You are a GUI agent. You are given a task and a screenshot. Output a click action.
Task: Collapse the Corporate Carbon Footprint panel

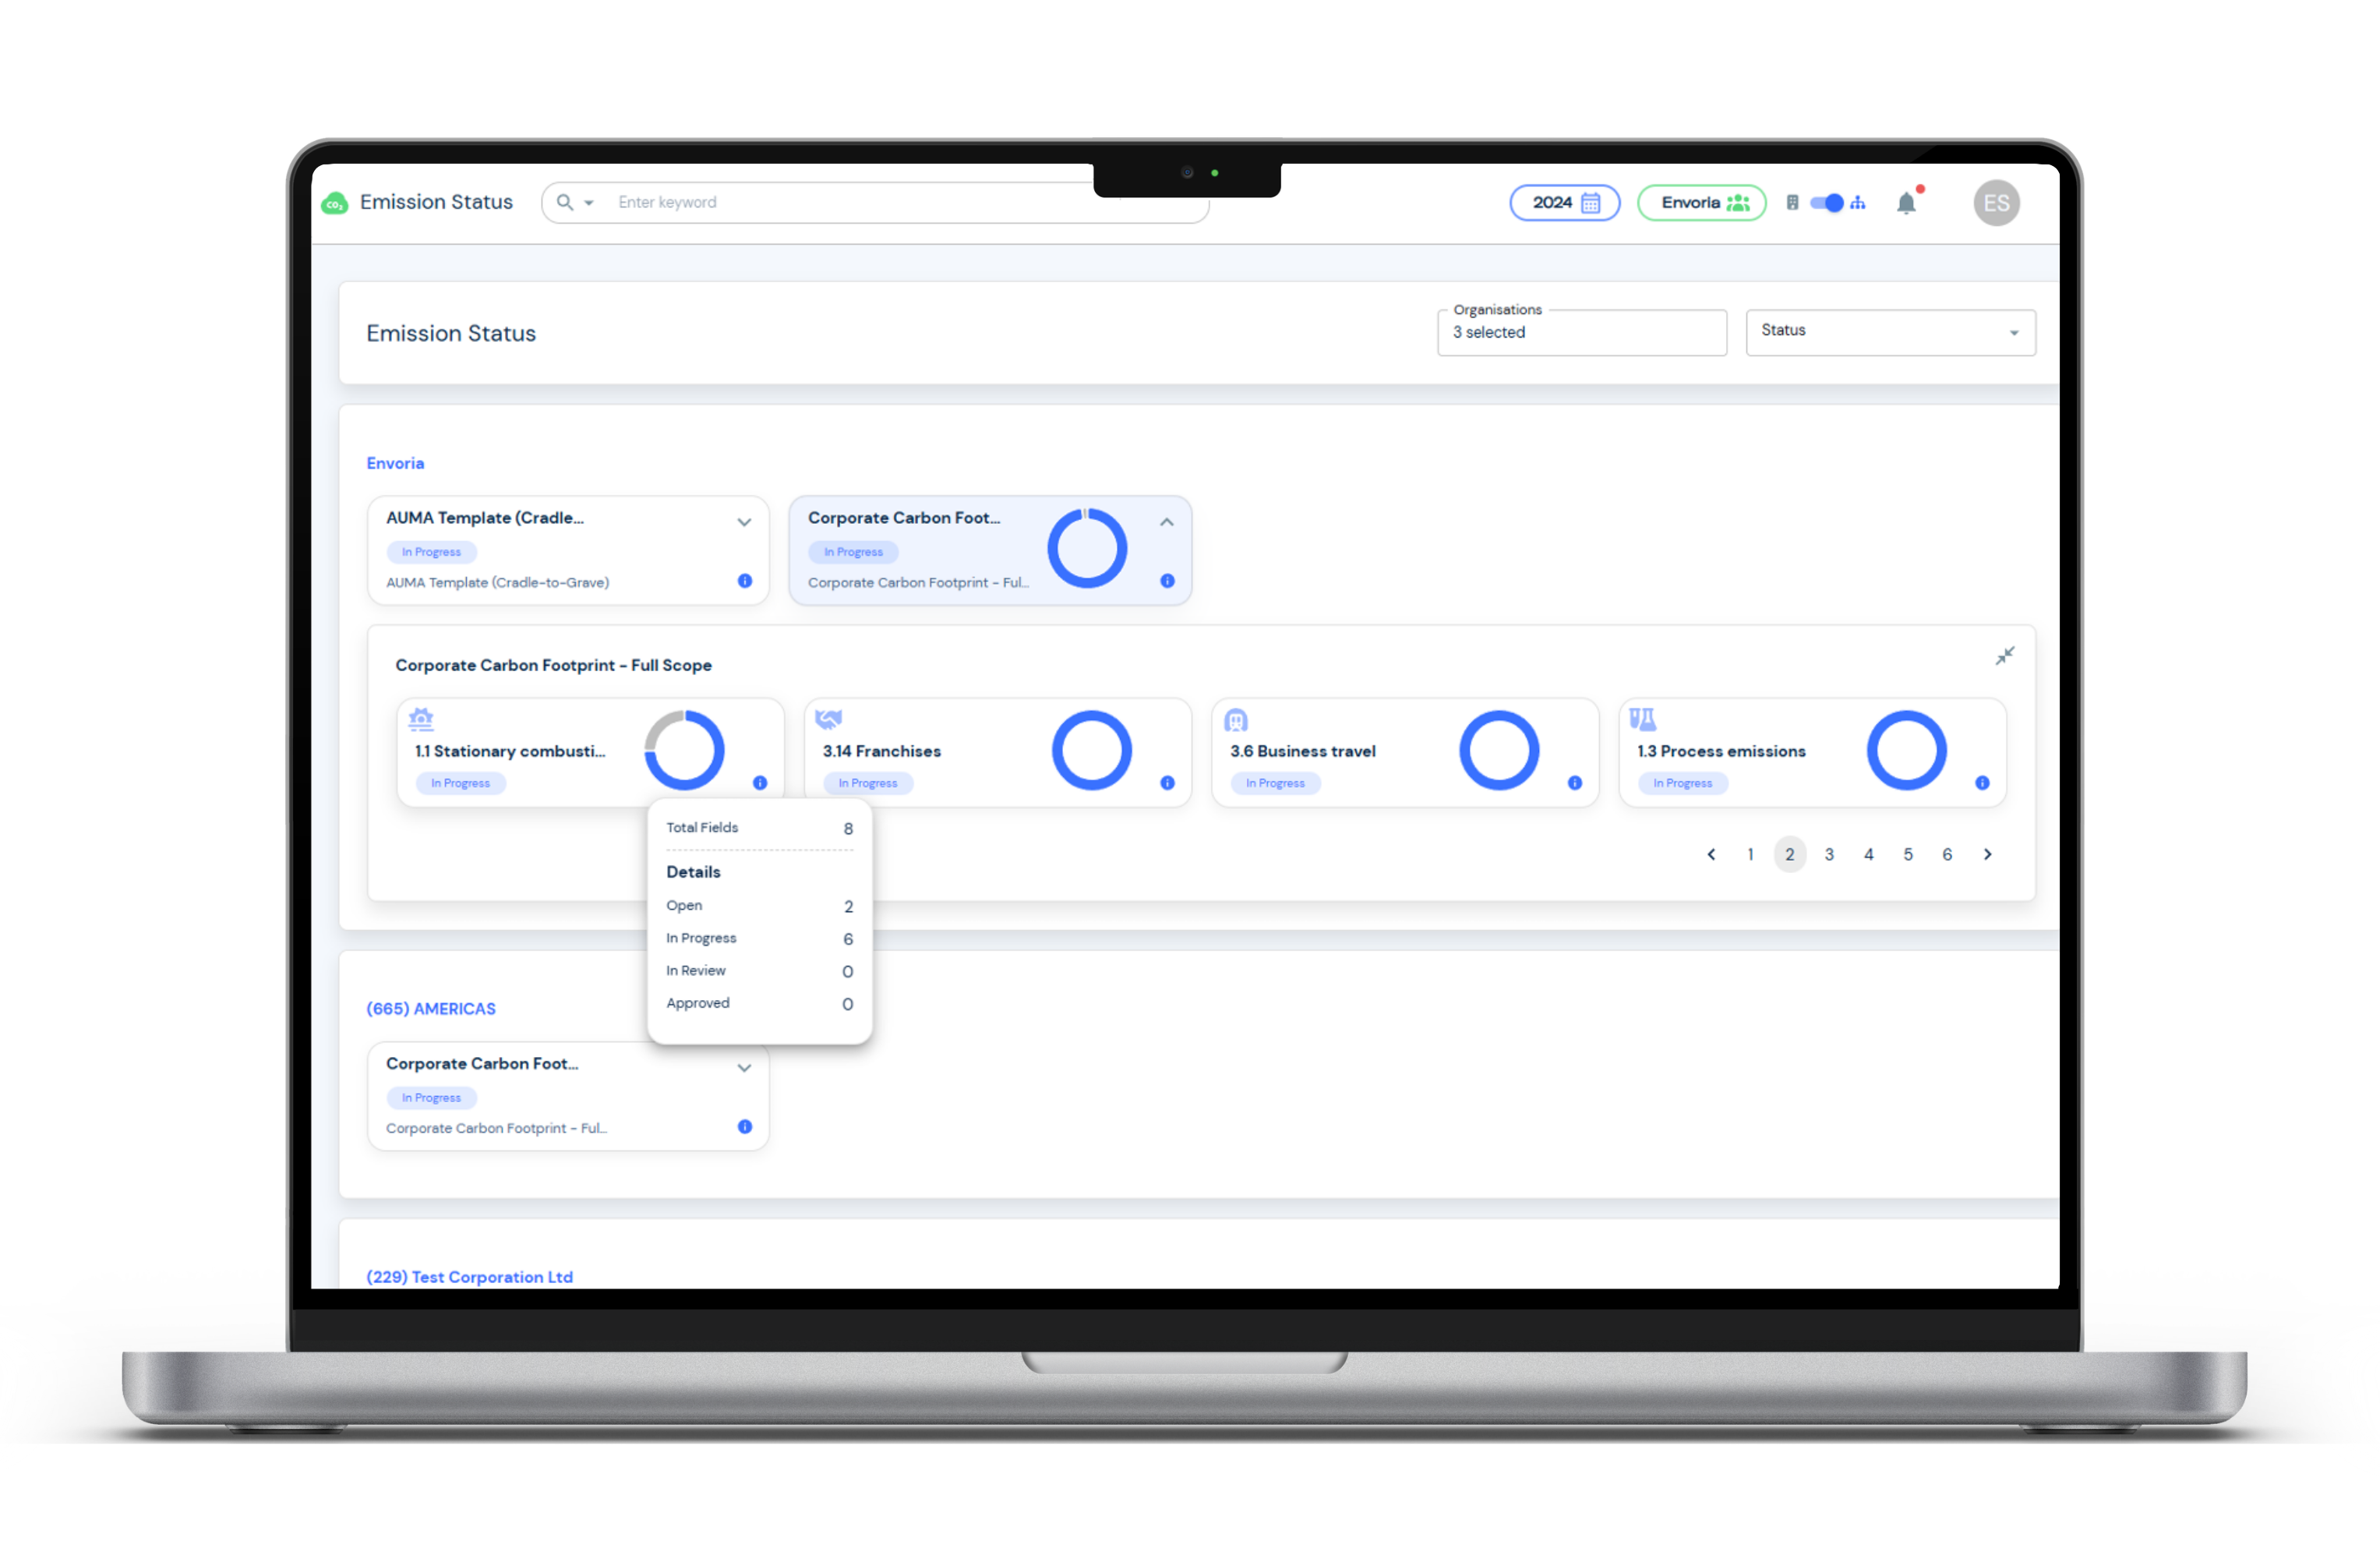[x=2004, y=655]
